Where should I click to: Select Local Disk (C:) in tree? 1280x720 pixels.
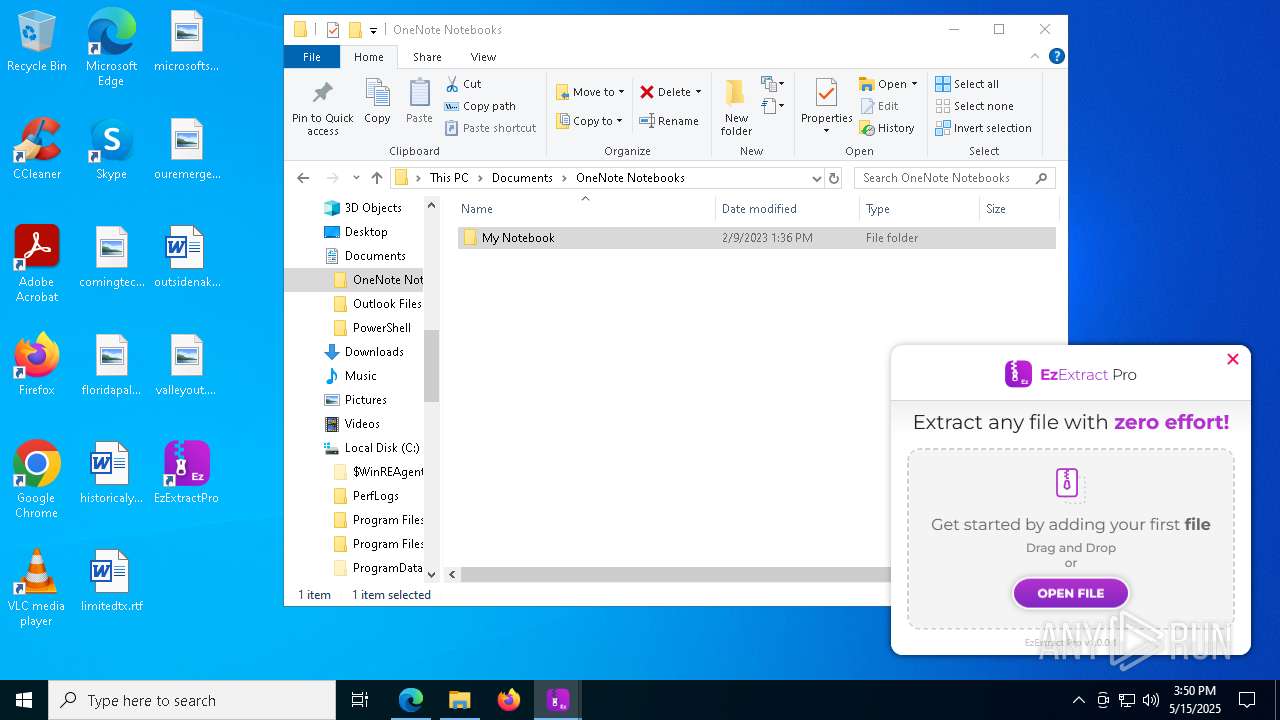[371, 448]
